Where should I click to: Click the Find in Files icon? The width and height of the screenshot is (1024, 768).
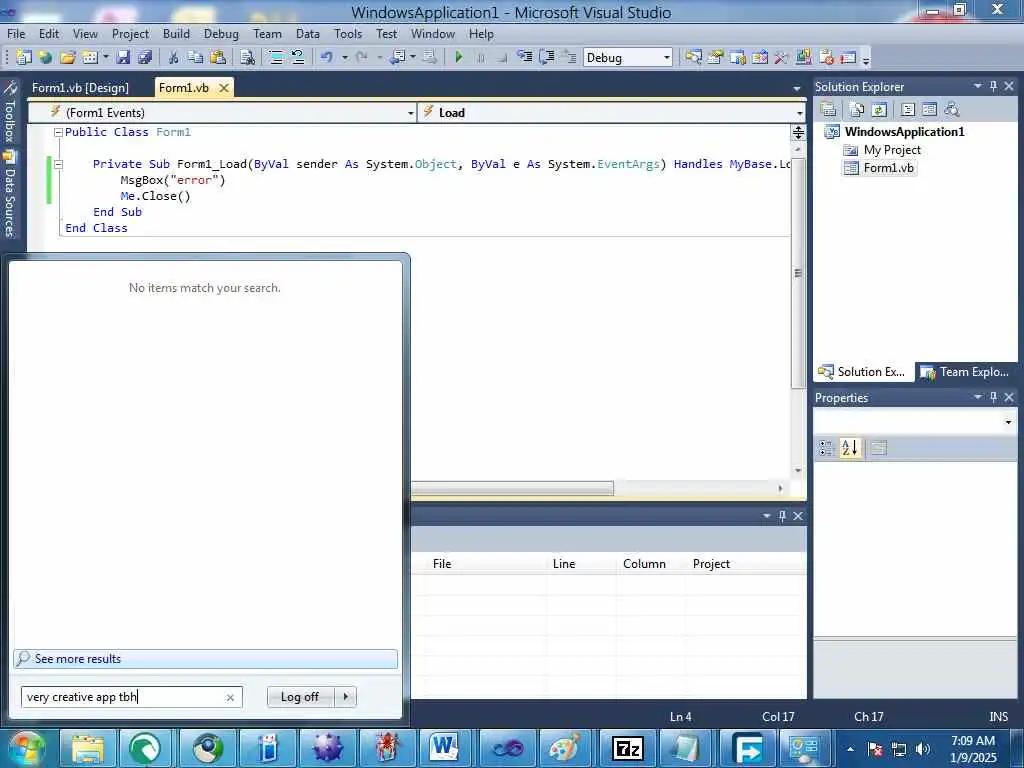click(247, 57)
